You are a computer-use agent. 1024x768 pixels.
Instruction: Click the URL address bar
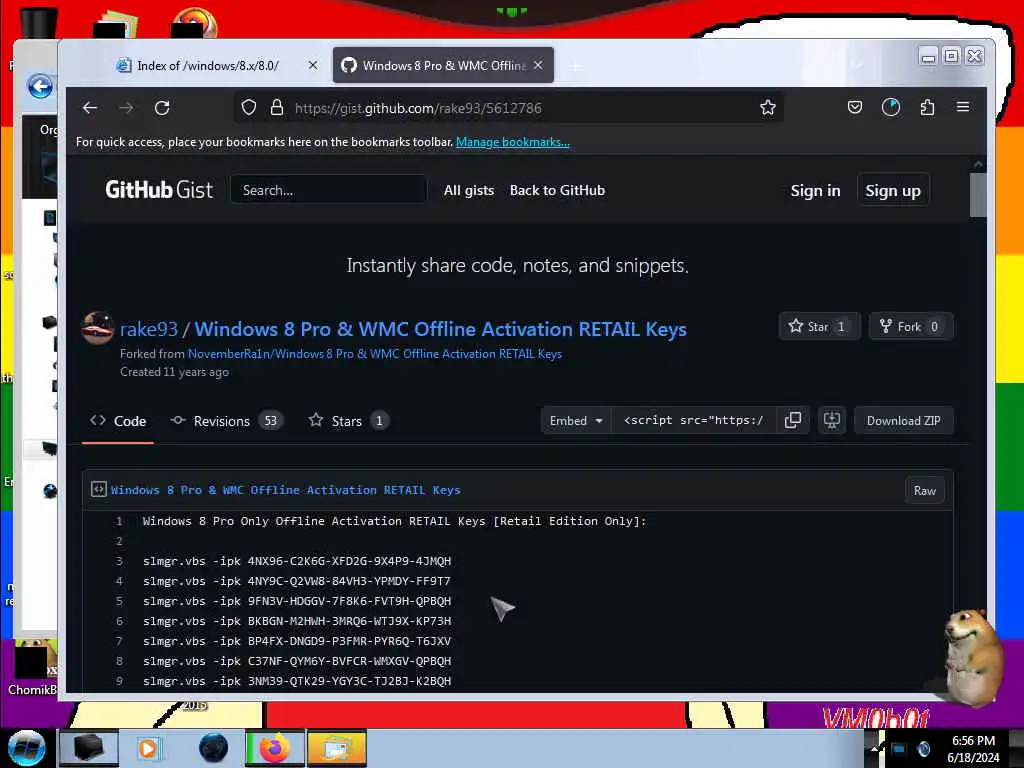pyautogui.click(x=509, y=108)
